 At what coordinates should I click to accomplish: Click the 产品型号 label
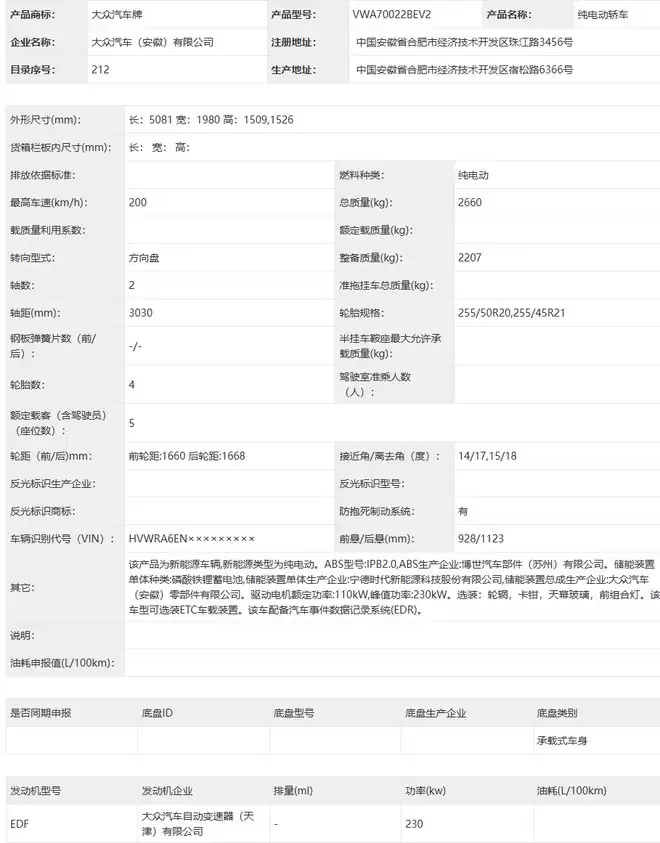coord(293,15)
